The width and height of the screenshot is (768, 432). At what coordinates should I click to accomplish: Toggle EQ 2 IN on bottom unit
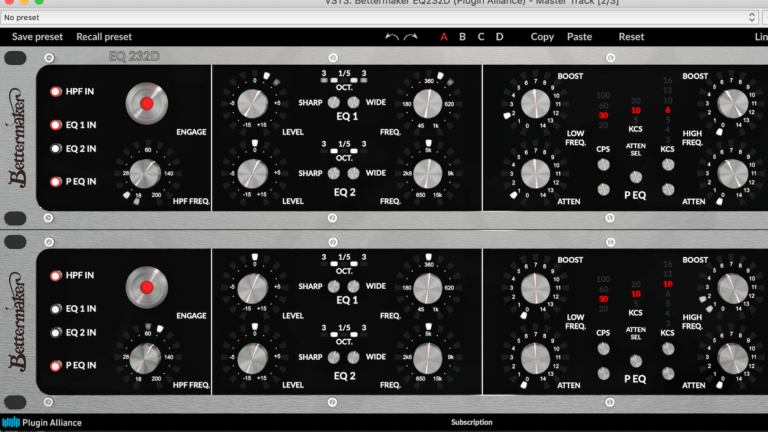pos(56,333)
